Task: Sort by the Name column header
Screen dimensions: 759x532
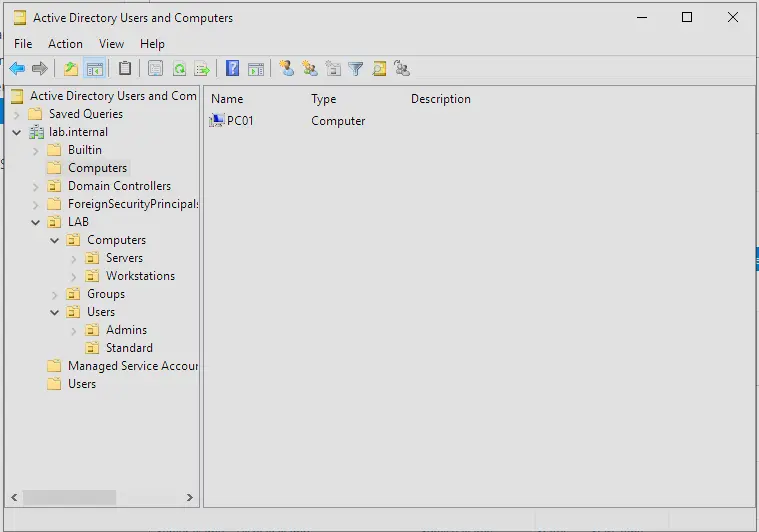Action: 227,99
